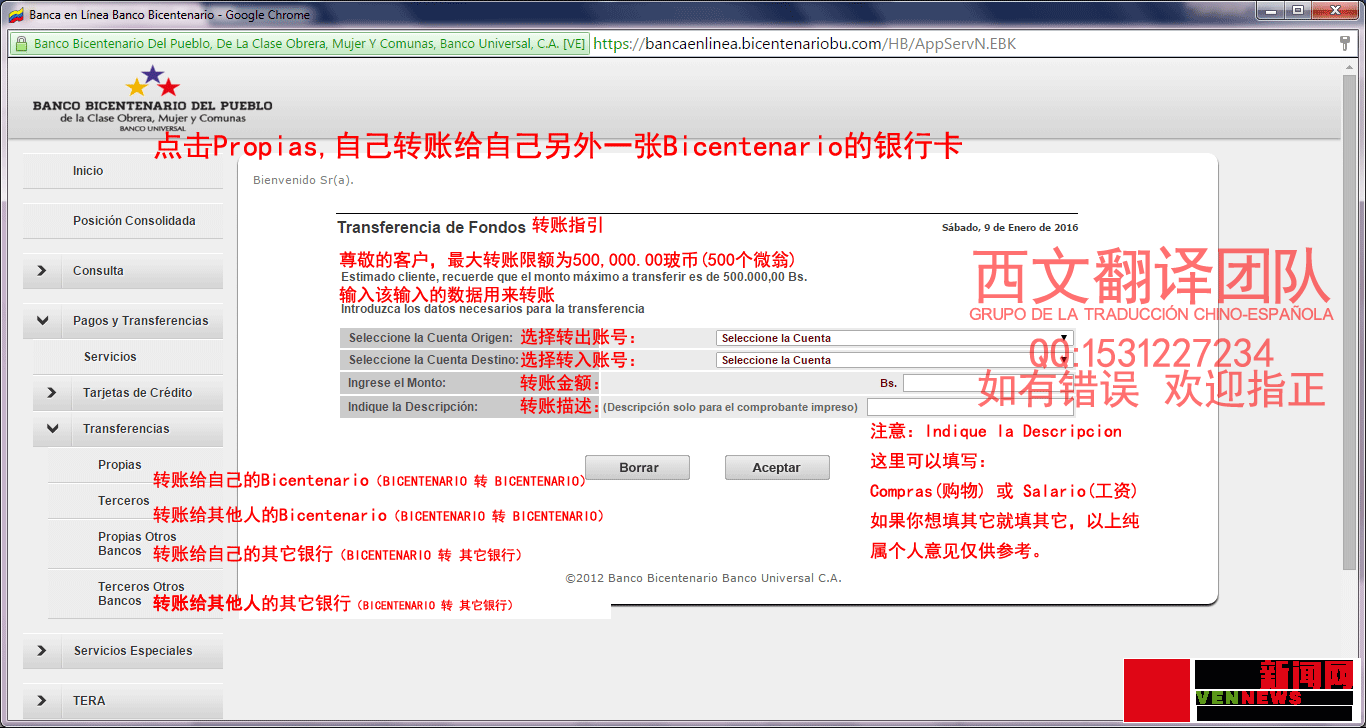The width and height of the screenshot is (1366, 728).
Task: Focus the Descripción input field
Action: pos(970,407)
